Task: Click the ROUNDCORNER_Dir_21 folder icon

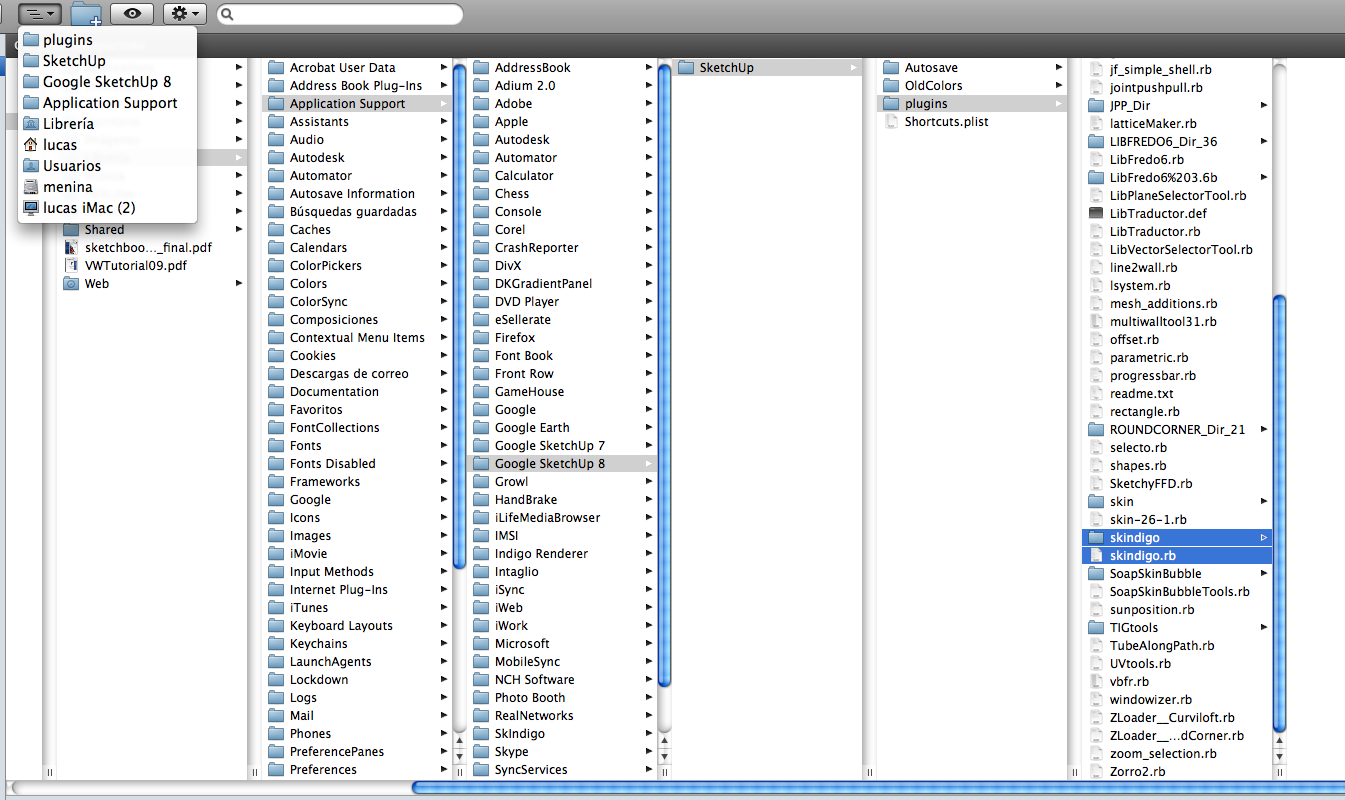Action: (x=1096, y=430)
